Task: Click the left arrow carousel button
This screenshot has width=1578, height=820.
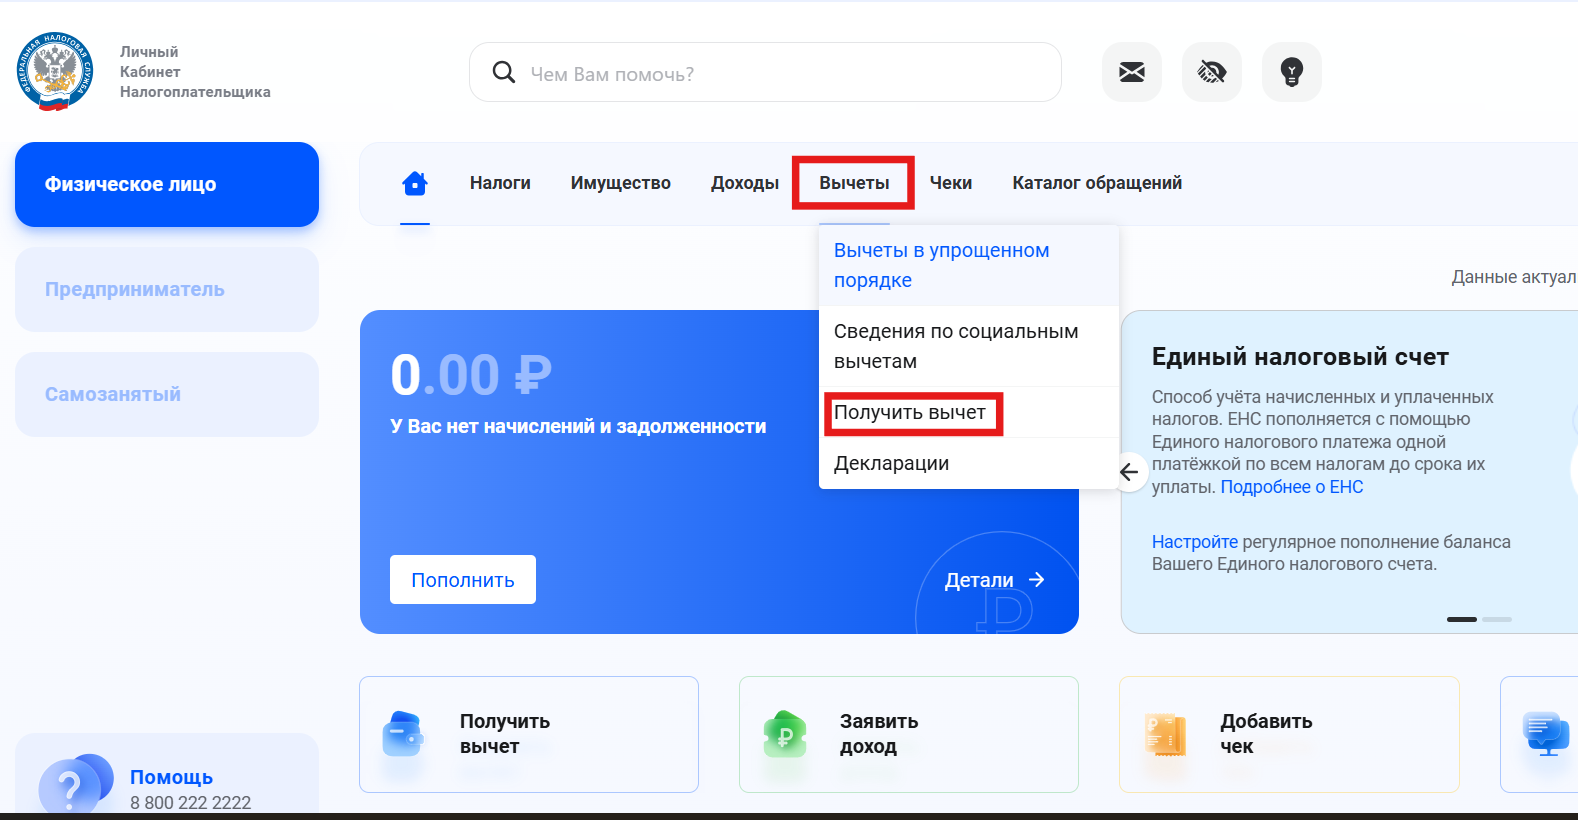Action: (x=1130, y=472)
